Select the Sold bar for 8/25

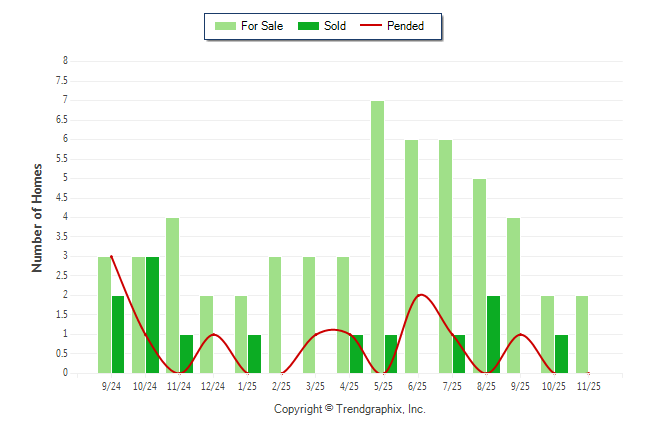494,334
